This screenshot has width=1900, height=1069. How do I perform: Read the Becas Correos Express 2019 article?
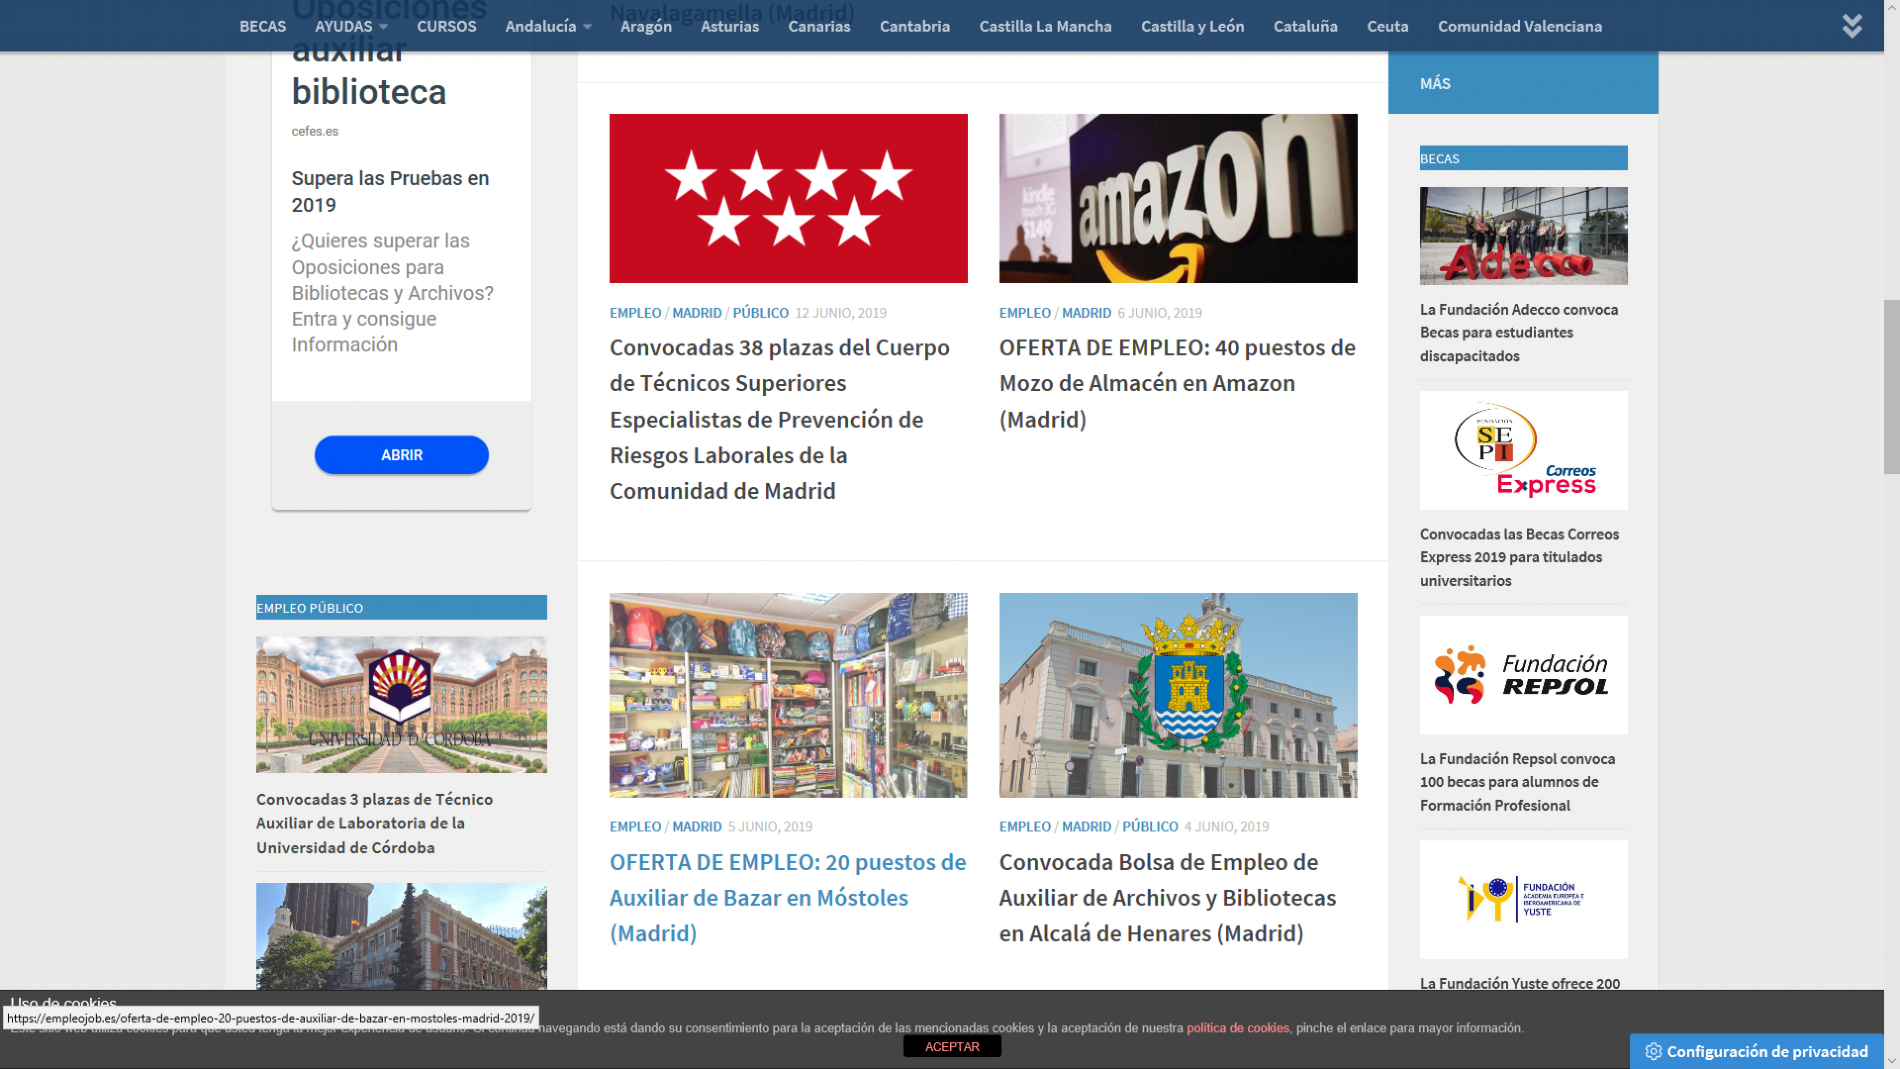(1519, 557)
